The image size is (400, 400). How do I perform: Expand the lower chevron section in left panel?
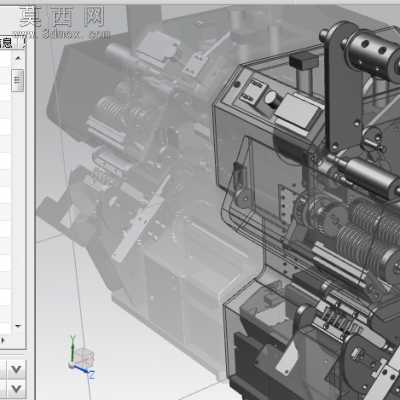click(16, 389)
